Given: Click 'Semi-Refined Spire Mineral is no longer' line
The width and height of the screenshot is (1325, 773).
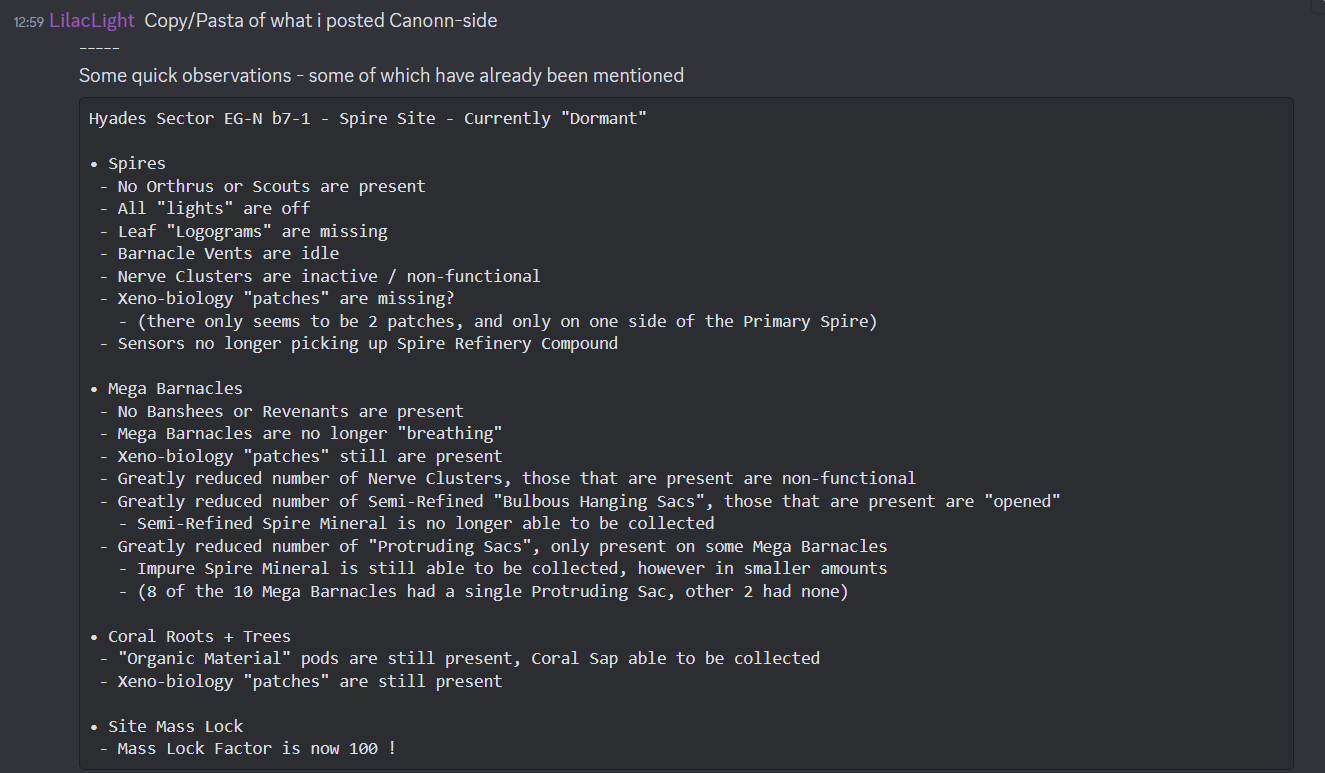Looking at the screenshot, I should tap(416, 523).
